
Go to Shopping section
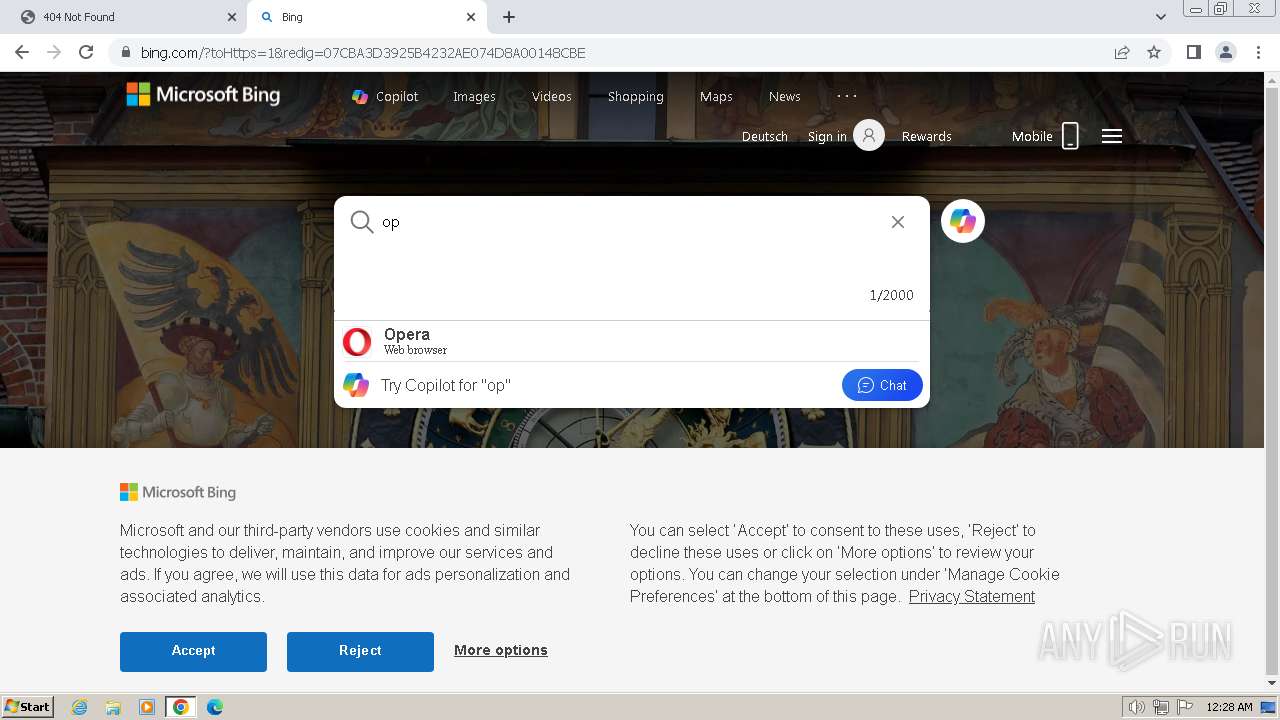point(636,96)
